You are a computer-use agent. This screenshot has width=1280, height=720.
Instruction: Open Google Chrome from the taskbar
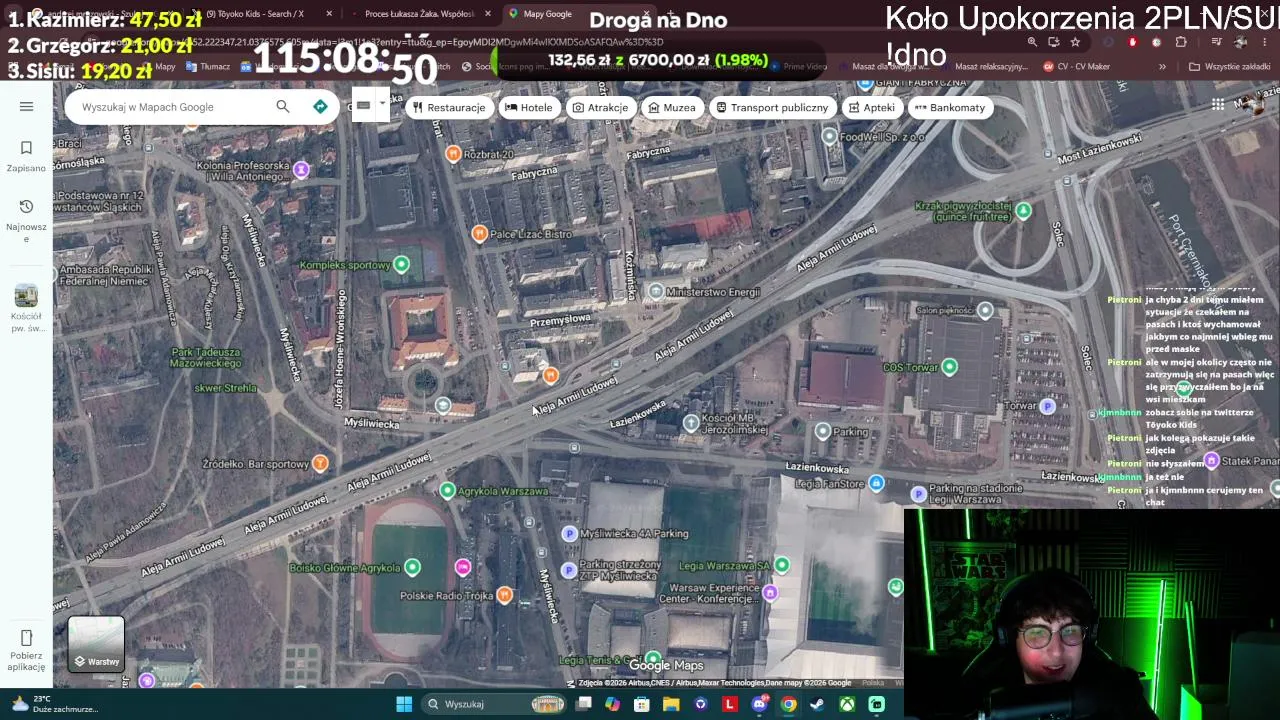click(788, 704)
